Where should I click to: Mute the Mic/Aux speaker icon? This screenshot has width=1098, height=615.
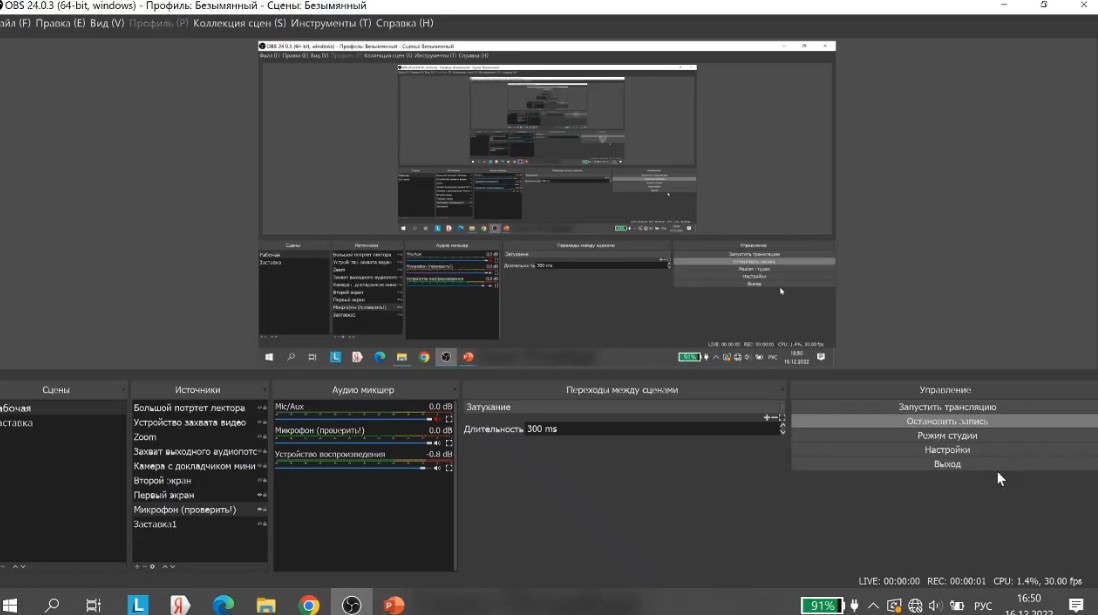[x=437, y=419]
